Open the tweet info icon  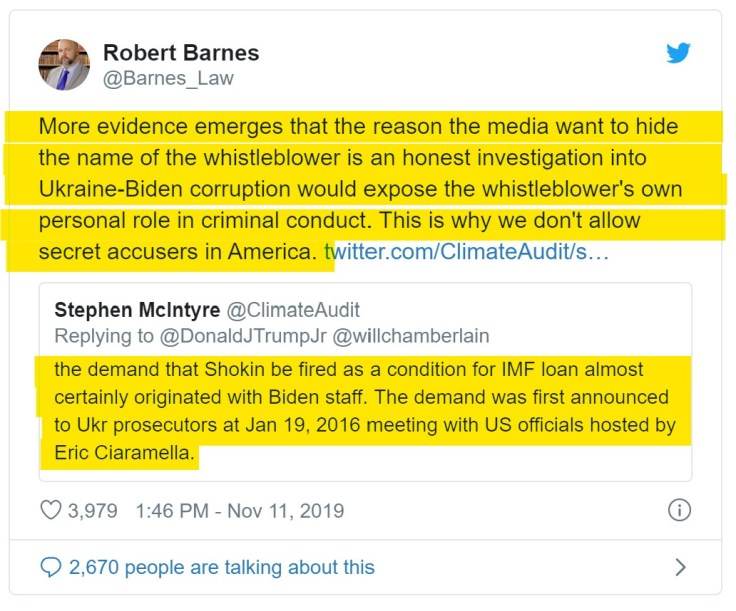pos(679,511)
